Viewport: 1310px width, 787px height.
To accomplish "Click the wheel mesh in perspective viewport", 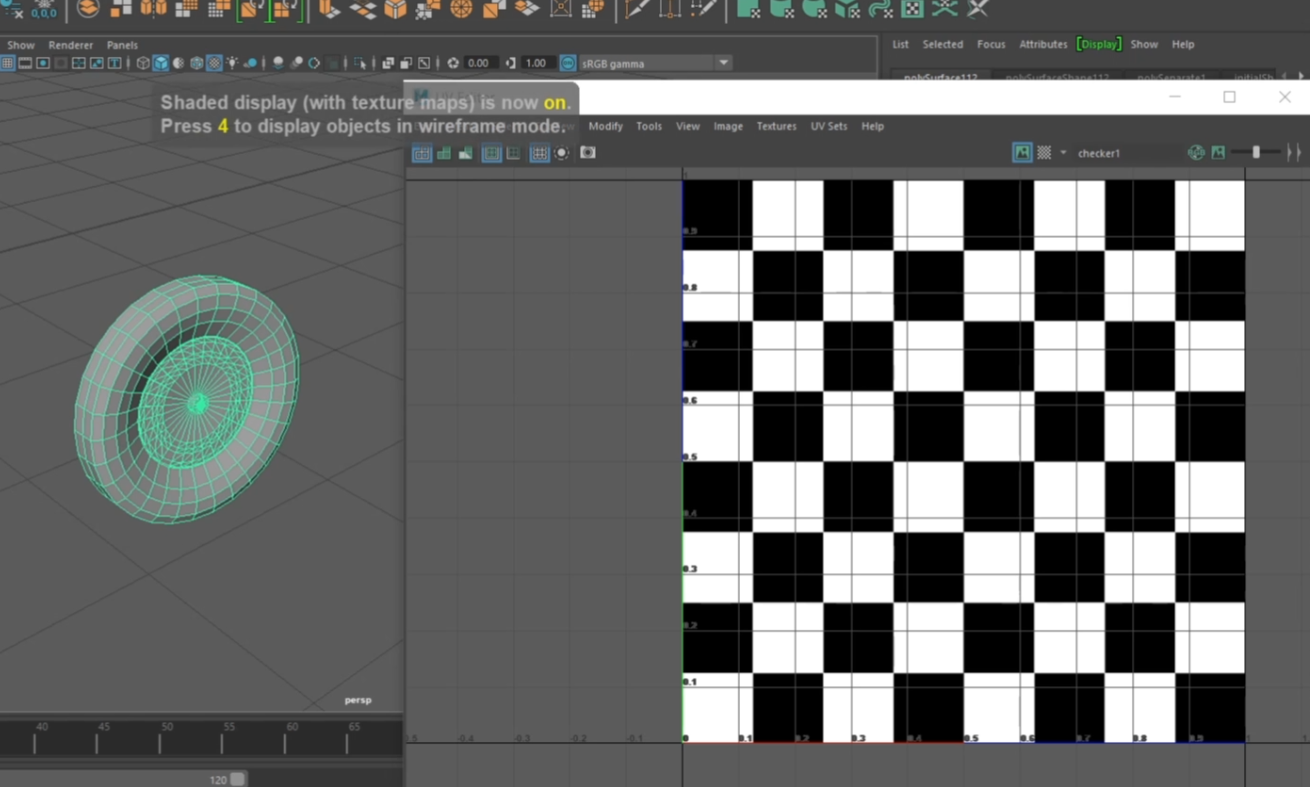I will pyautogui.click(x=187, y=398).
